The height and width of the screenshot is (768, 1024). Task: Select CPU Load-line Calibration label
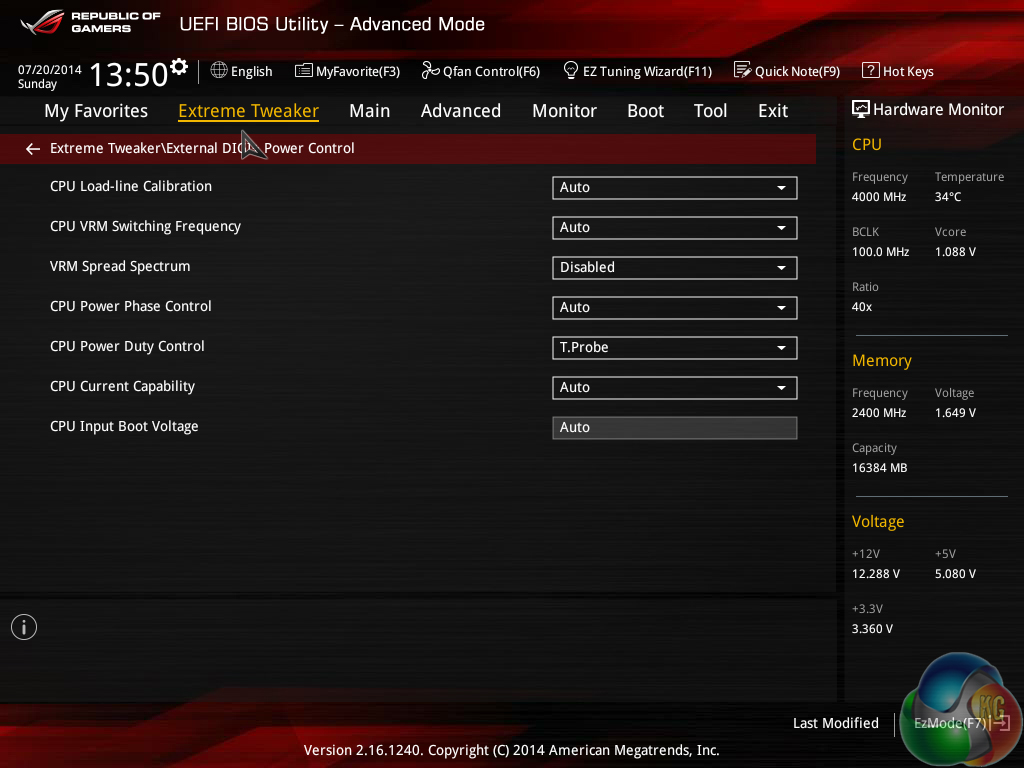131,187
